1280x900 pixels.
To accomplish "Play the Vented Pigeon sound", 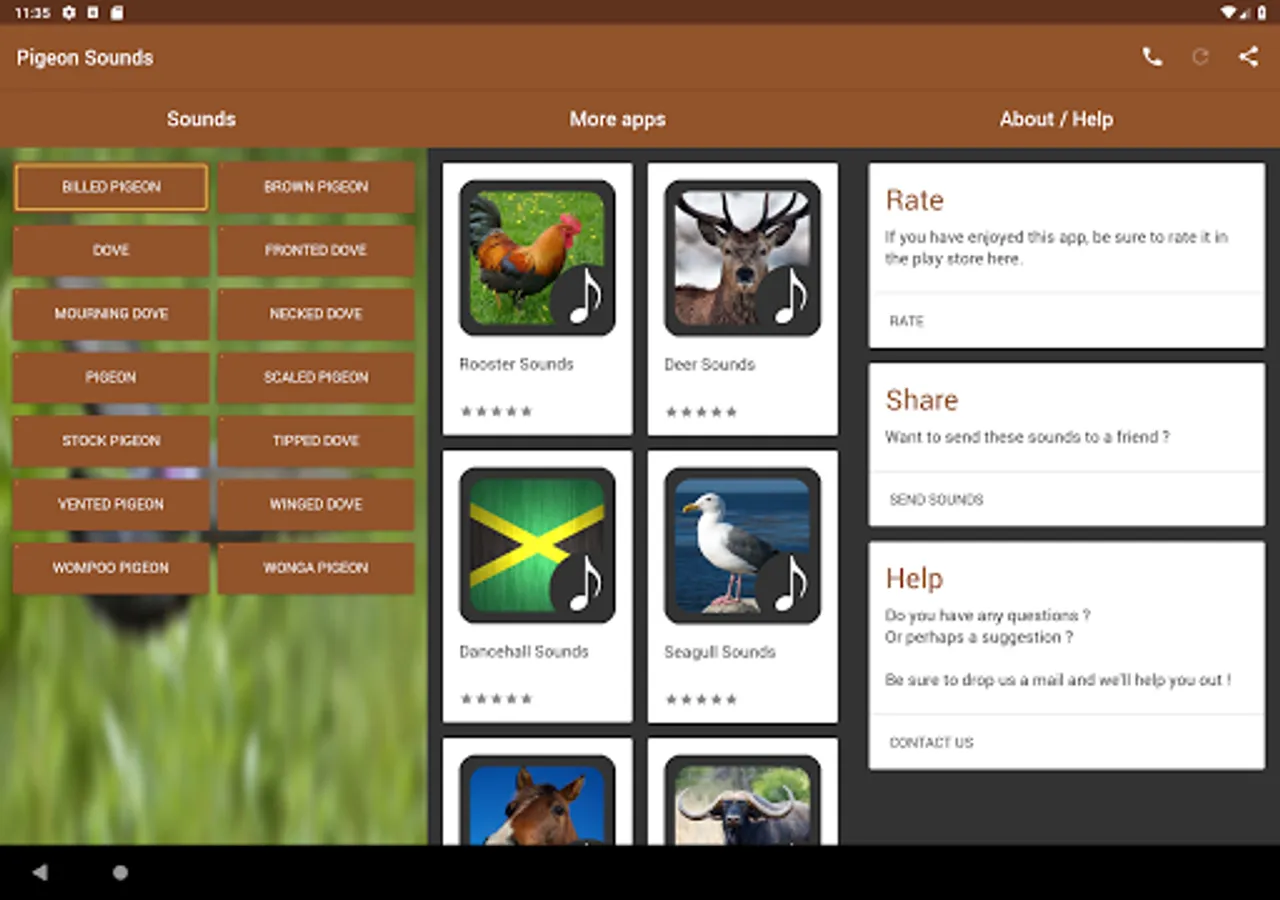I will tap(111, 504).
